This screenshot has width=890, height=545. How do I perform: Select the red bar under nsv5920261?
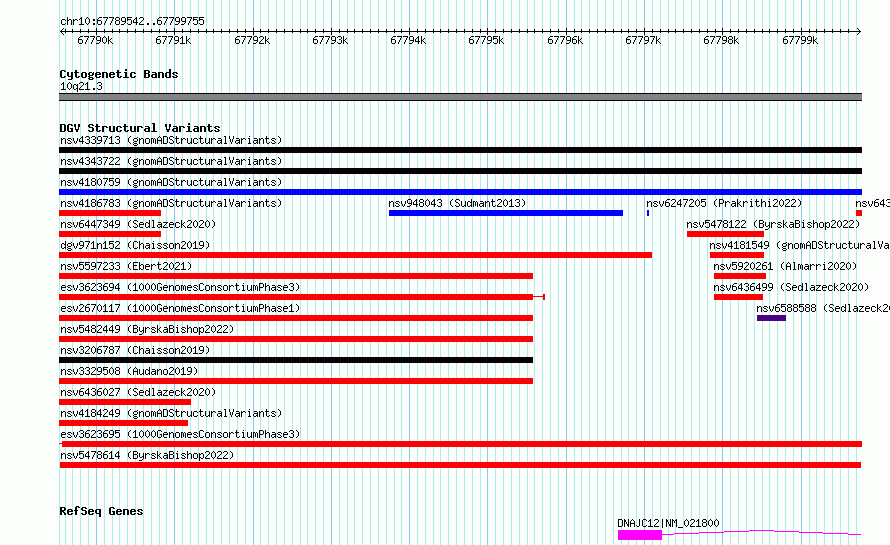[740, 276]
